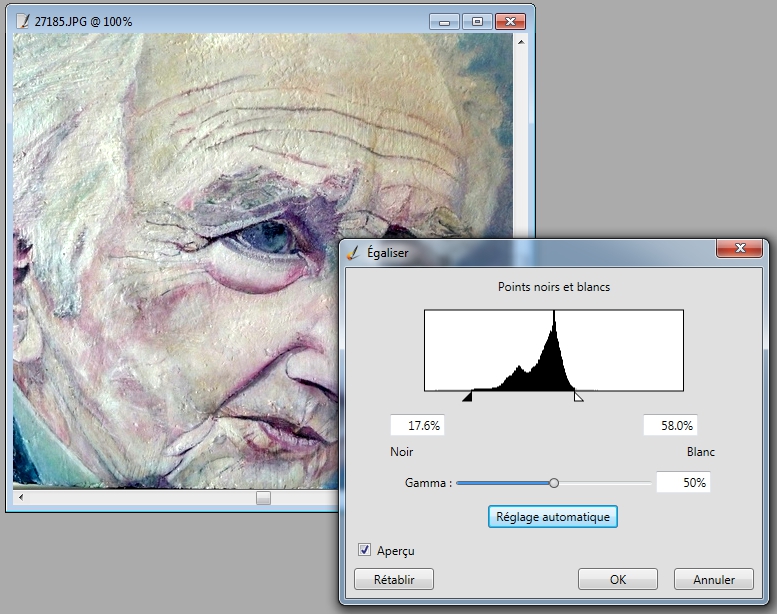Cancel with the Annuler button

click(714, 579)
